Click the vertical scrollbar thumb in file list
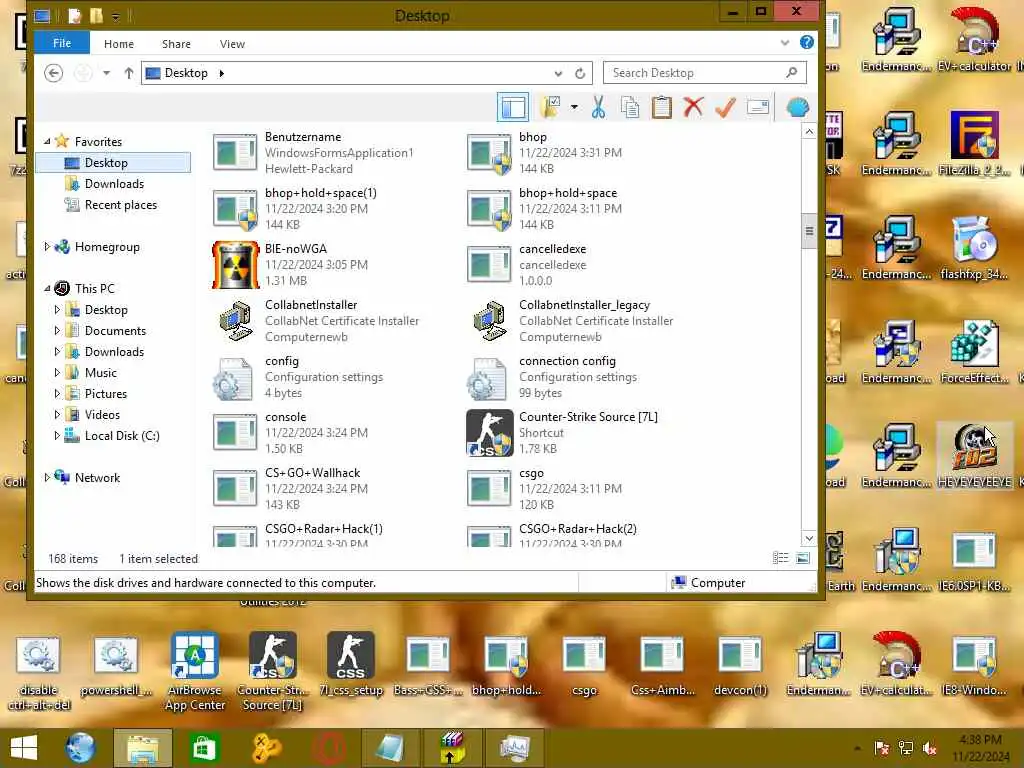The width and height of the screenshot is (1024, 768). coord(808,231)
